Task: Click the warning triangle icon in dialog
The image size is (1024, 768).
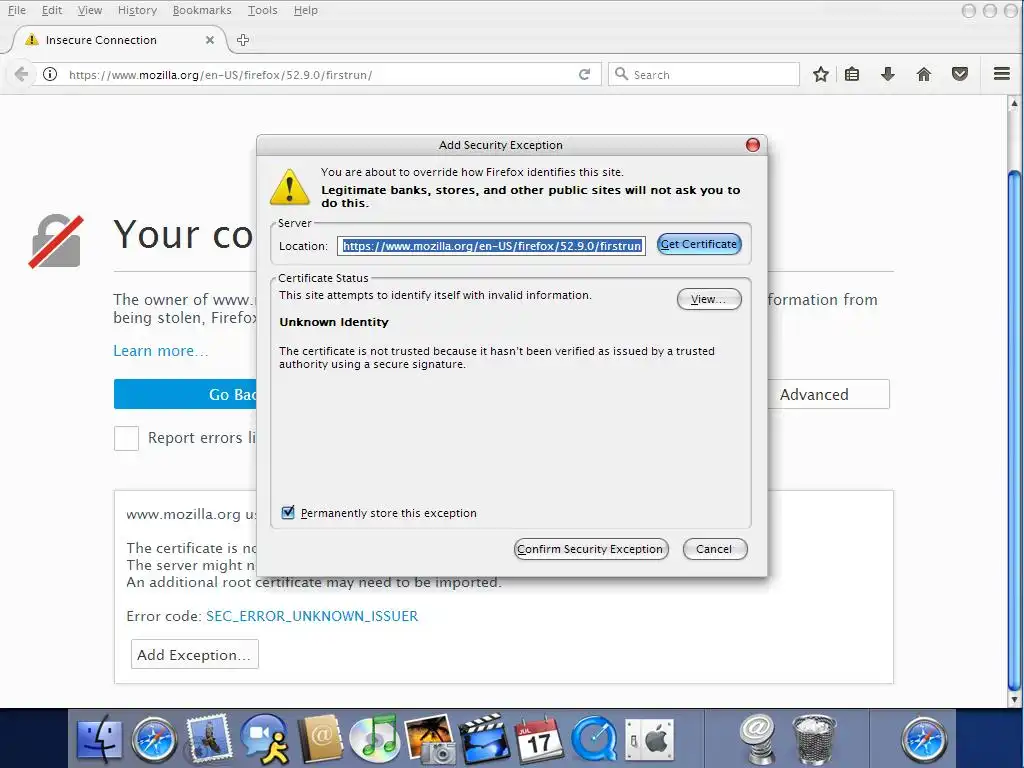Action: [x=289, y=187]
